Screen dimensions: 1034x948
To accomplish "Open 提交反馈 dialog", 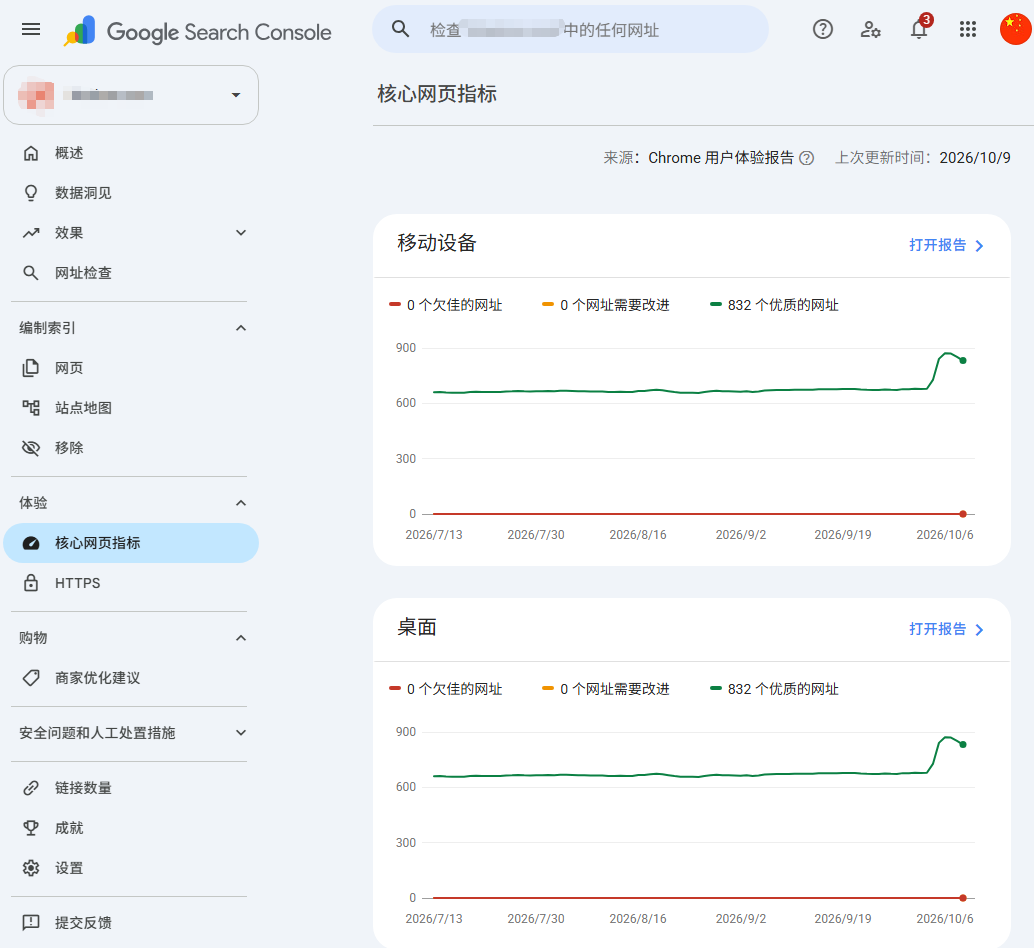I will click(x=131, y=922).
